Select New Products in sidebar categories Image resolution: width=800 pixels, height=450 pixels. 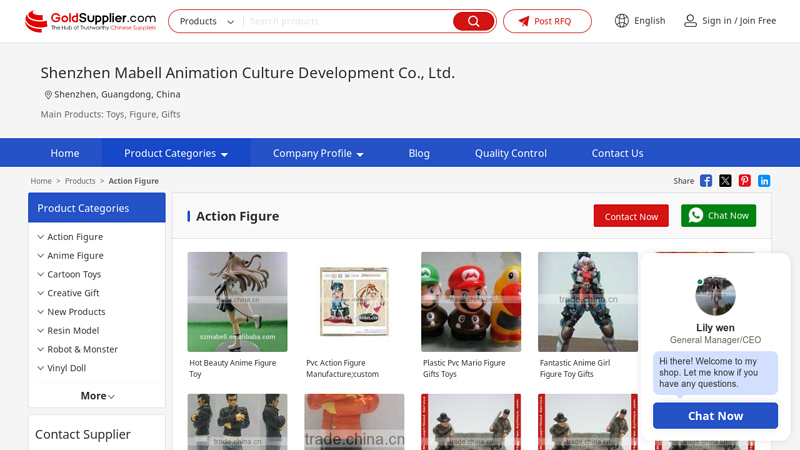tap(76, 312)
